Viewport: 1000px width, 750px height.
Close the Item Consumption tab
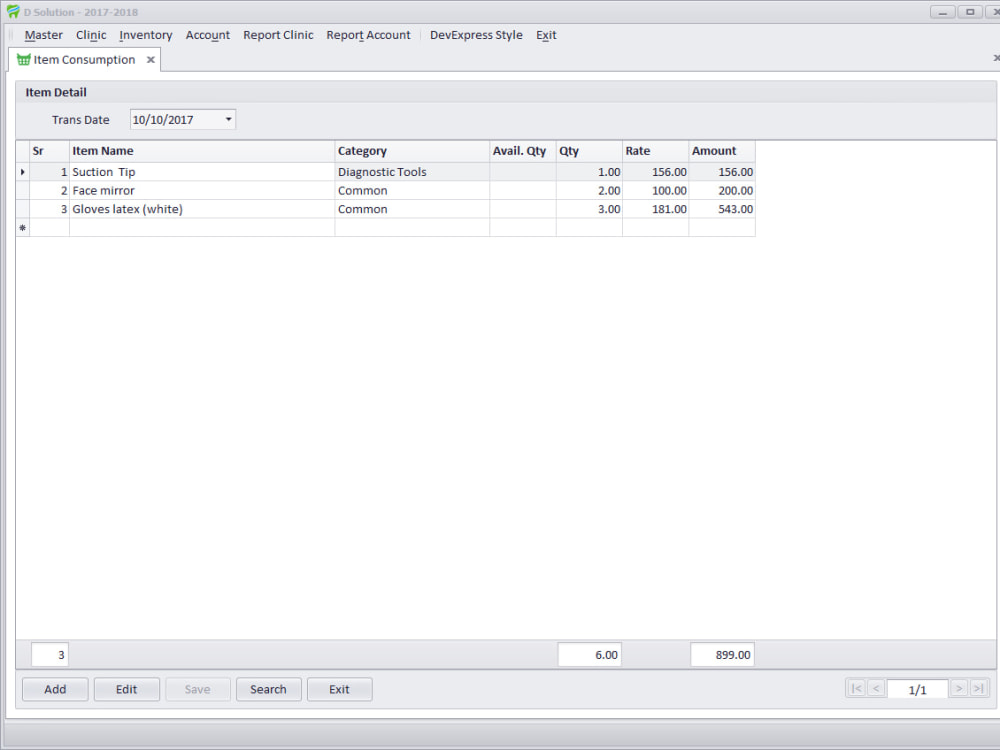coord(151,59)
